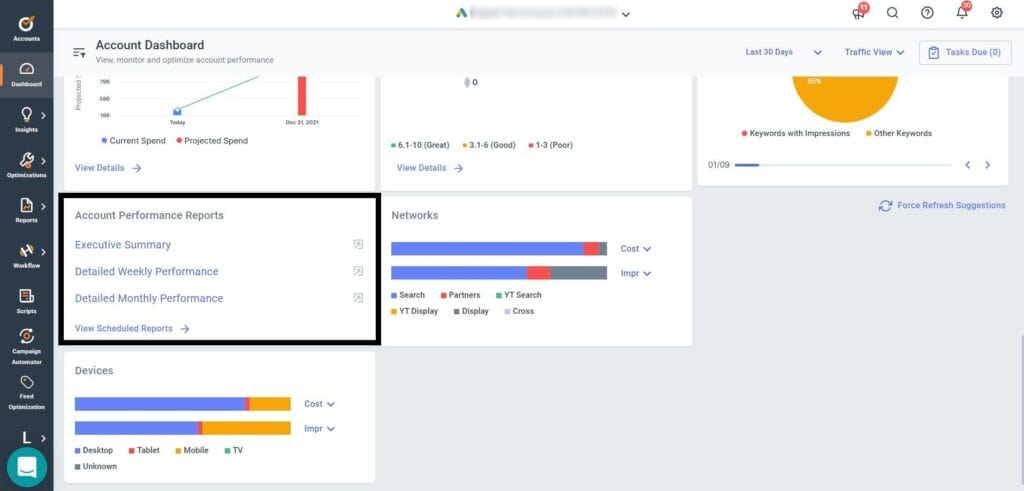
Task: Expand Insights submenu chevron
Action: (x=44, y=116)
